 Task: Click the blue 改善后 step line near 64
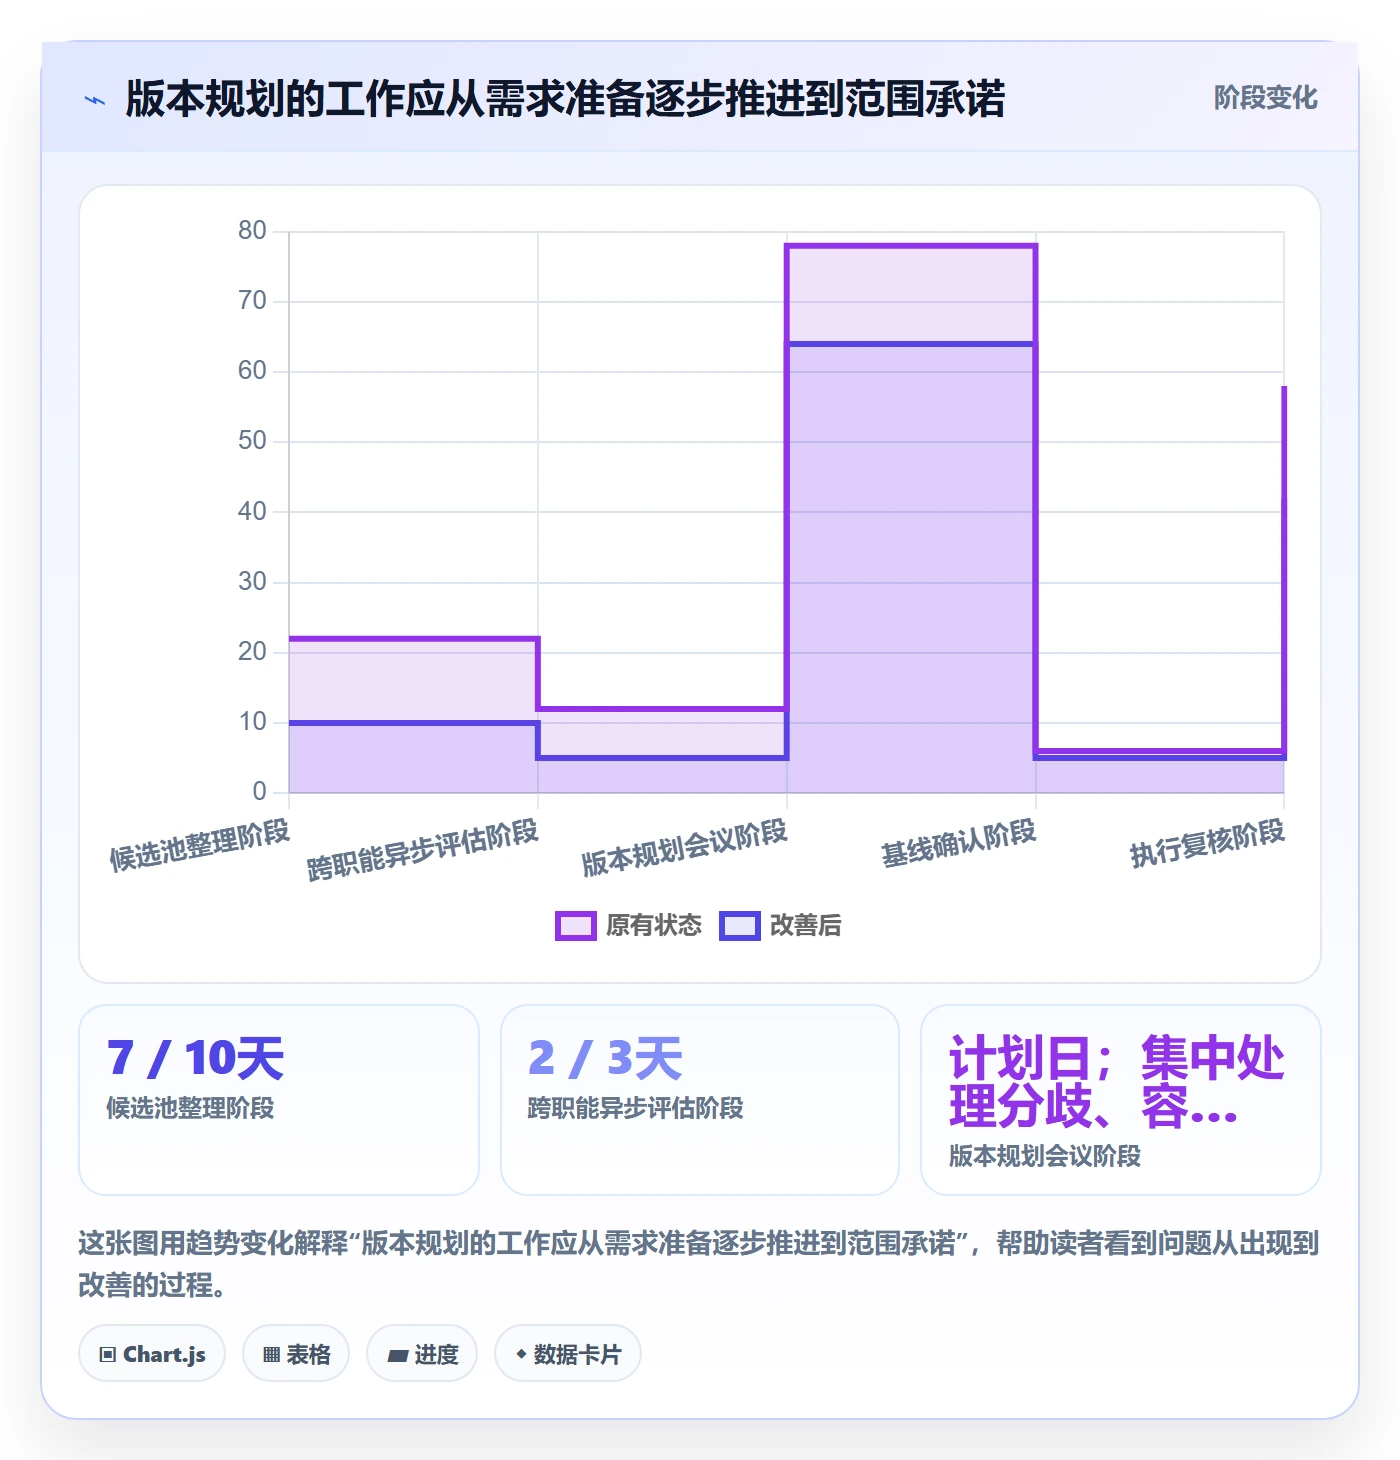point(911,344)
